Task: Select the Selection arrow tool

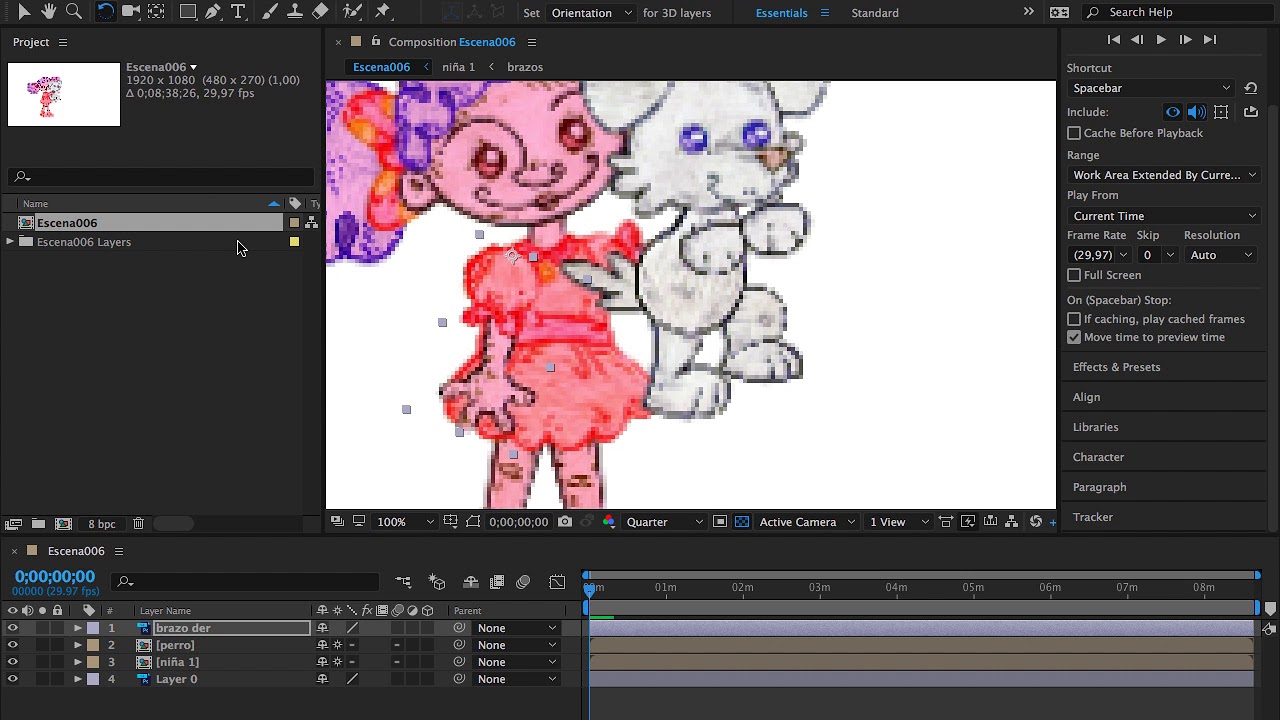Action: [x=24, y=12]
